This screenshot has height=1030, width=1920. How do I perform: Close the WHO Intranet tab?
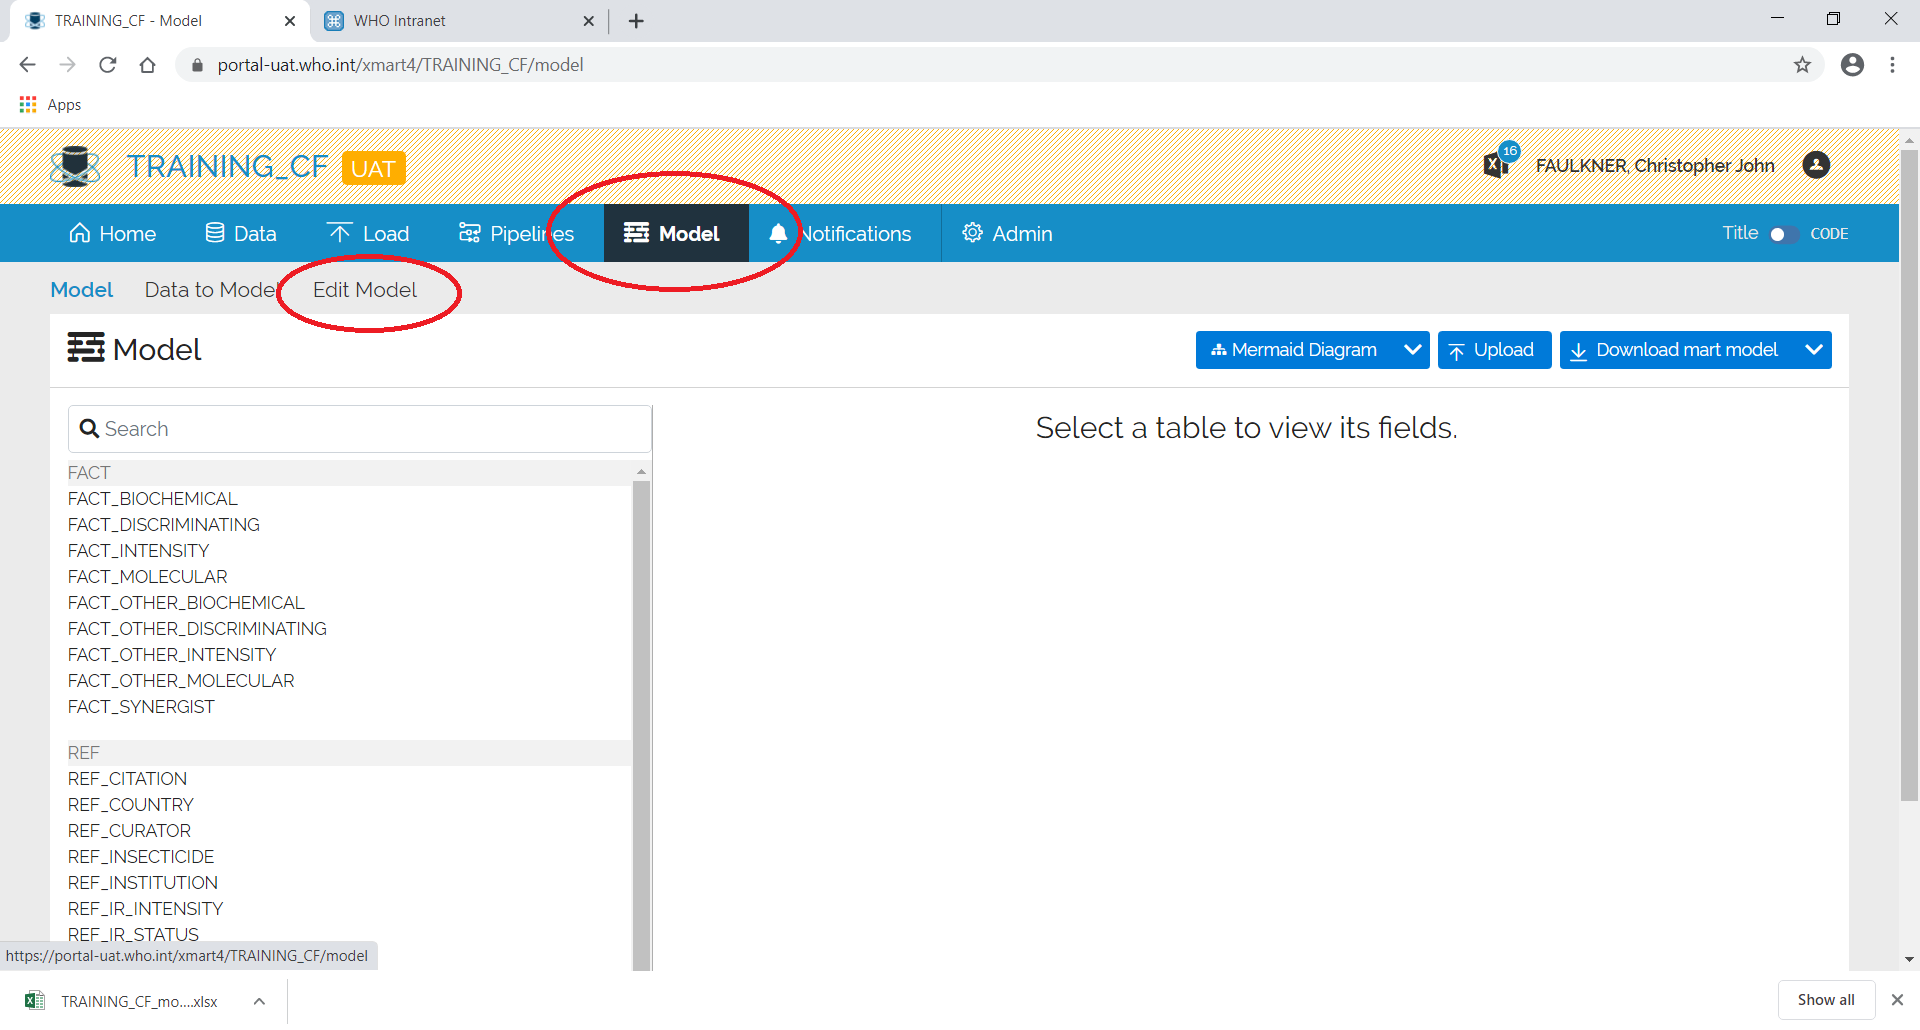(588, 21)
